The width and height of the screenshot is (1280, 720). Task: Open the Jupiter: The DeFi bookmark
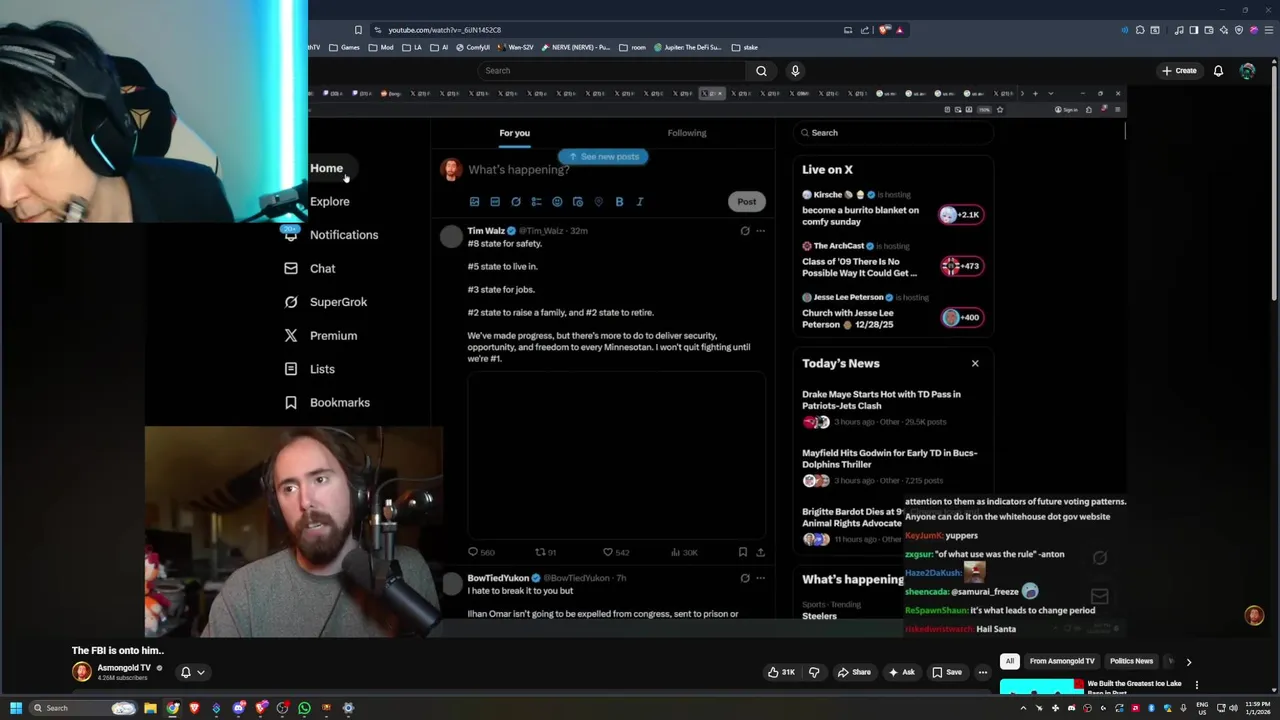(689, 47)
